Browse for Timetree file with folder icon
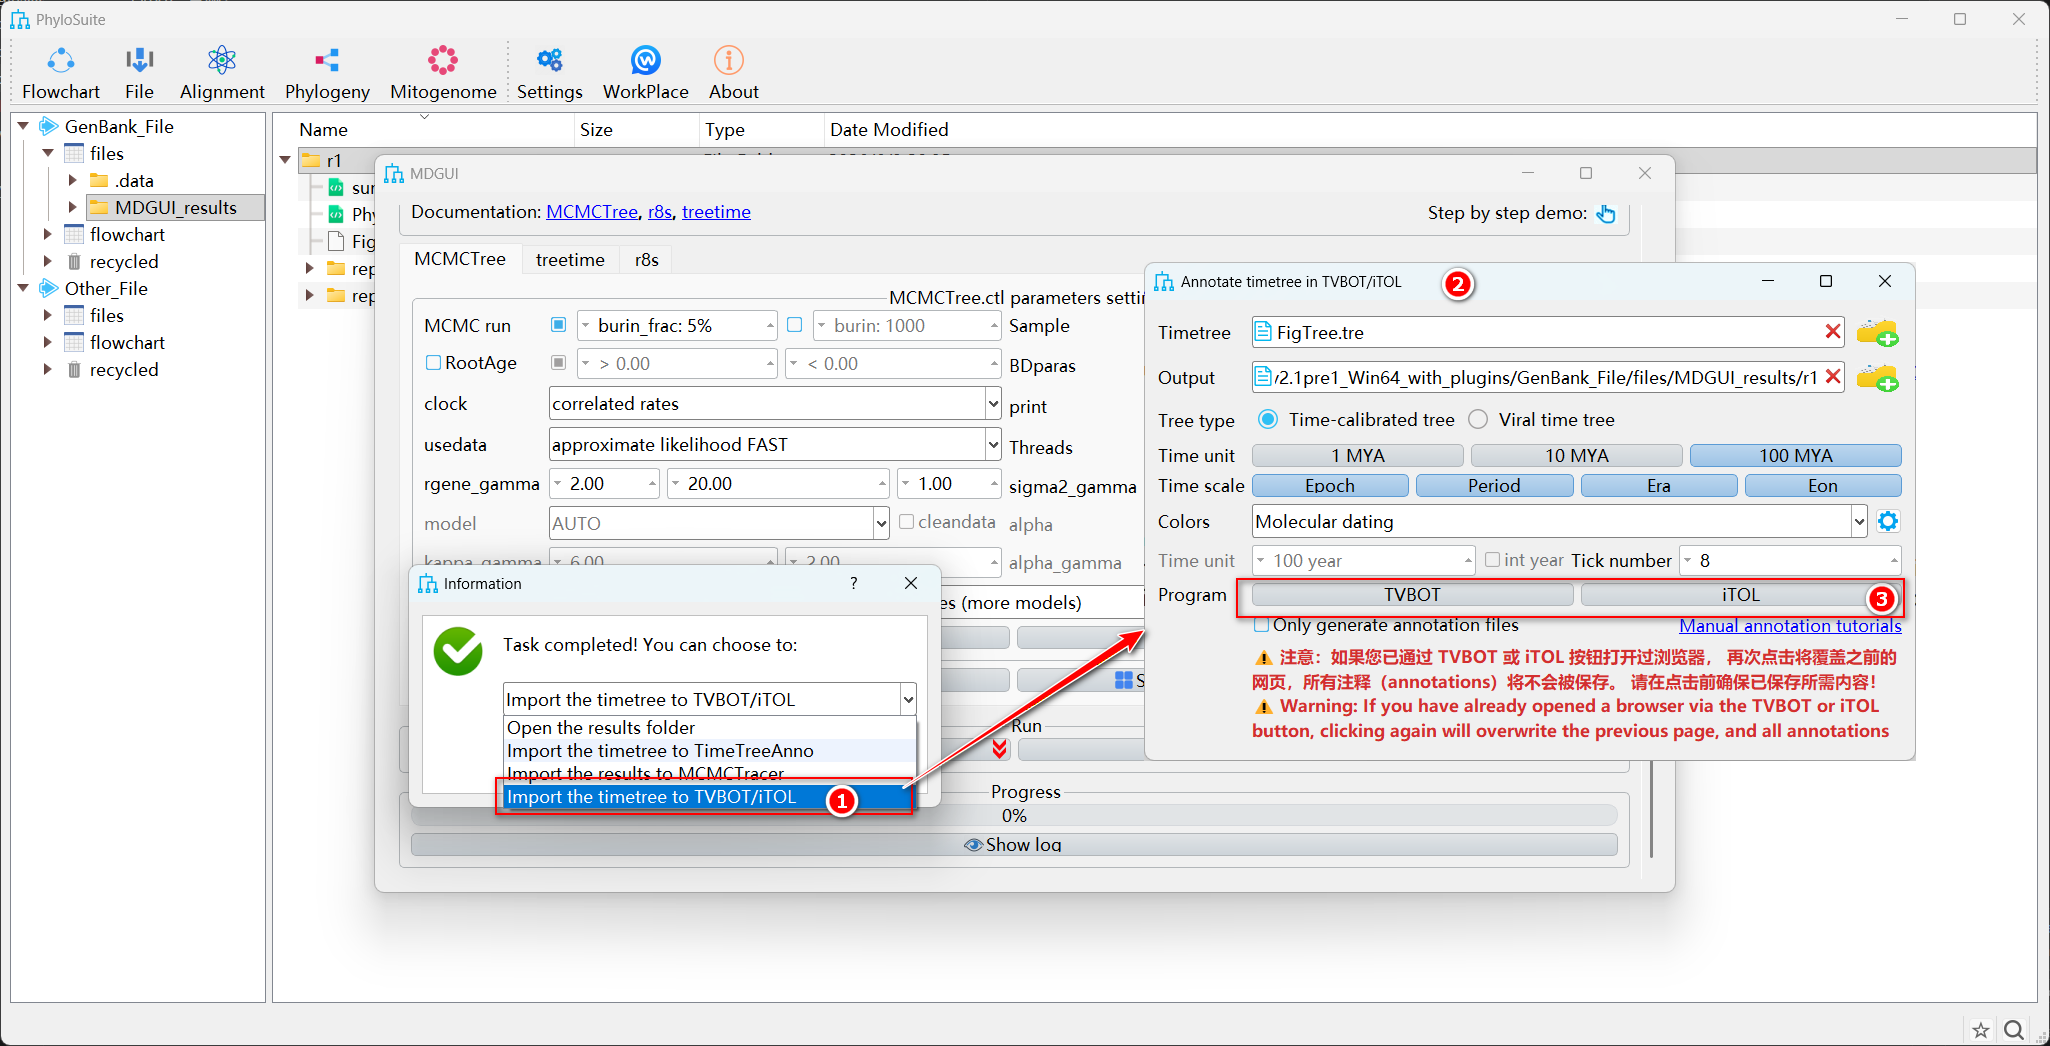This screenshot has height=1046, width=2050. (1877, 332)
